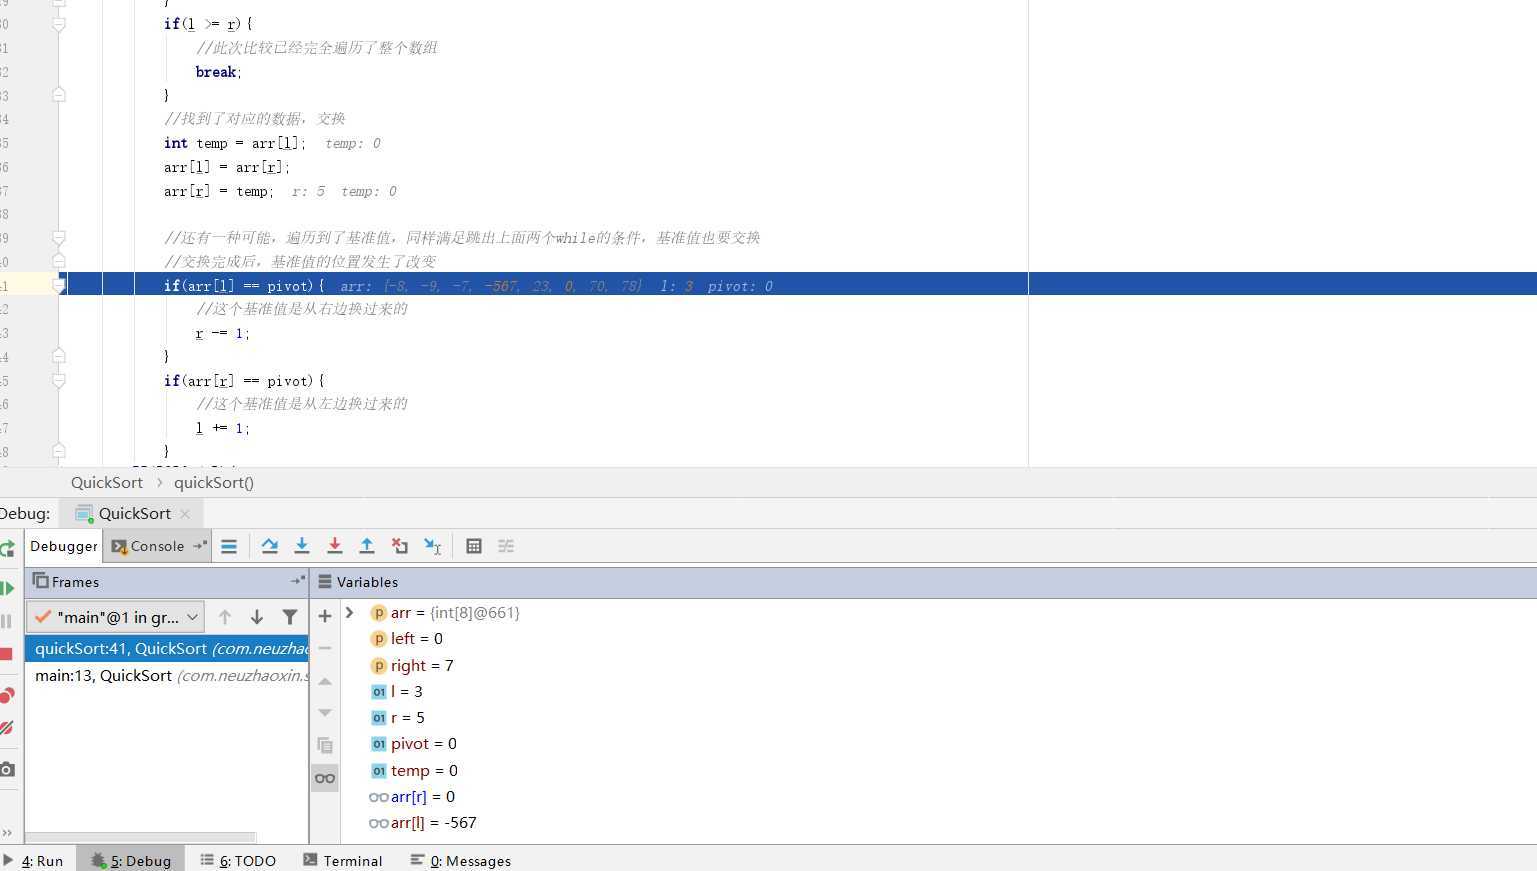Click the code line "int temp = arr[l];"

235,144
